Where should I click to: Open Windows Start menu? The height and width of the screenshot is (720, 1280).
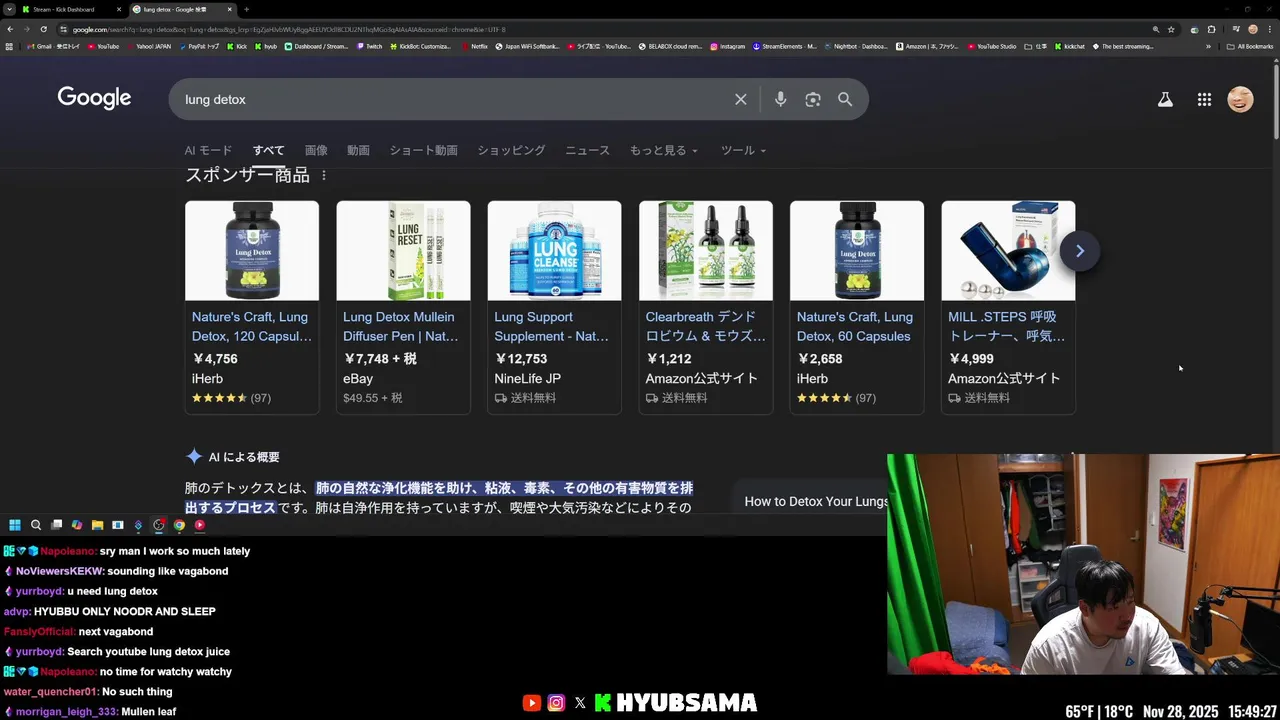click(x=15, y=525)
